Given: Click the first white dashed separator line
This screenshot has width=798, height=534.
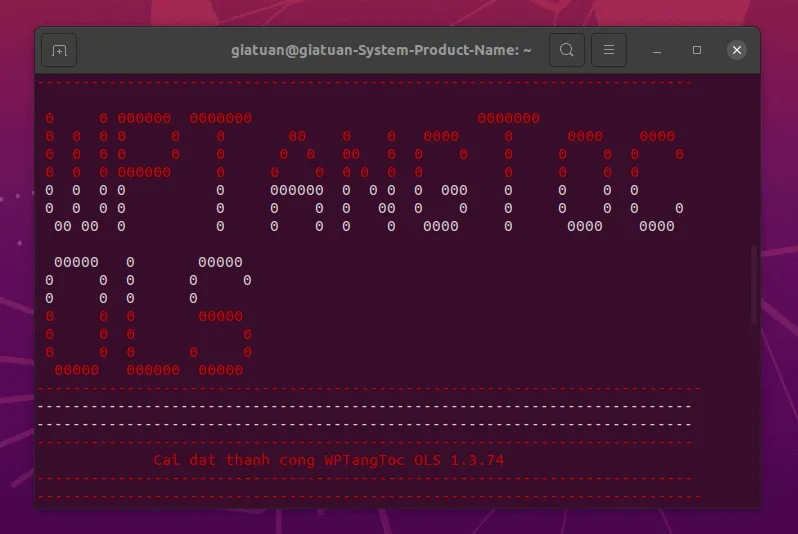Looking at the screenshot, I should 364,407.
